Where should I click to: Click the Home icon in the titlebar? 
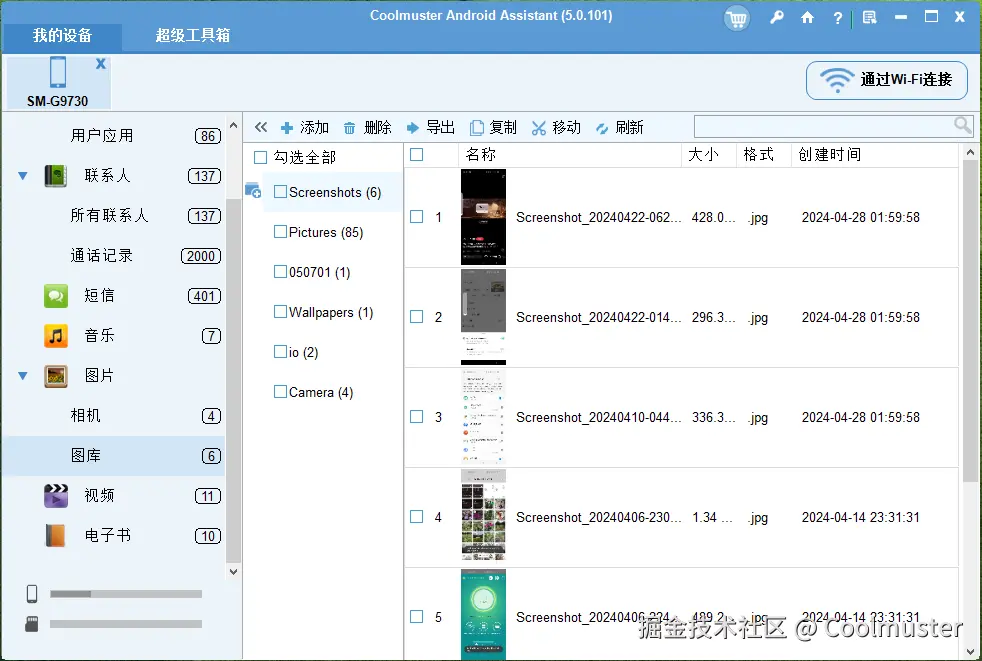tap(807, 17)
